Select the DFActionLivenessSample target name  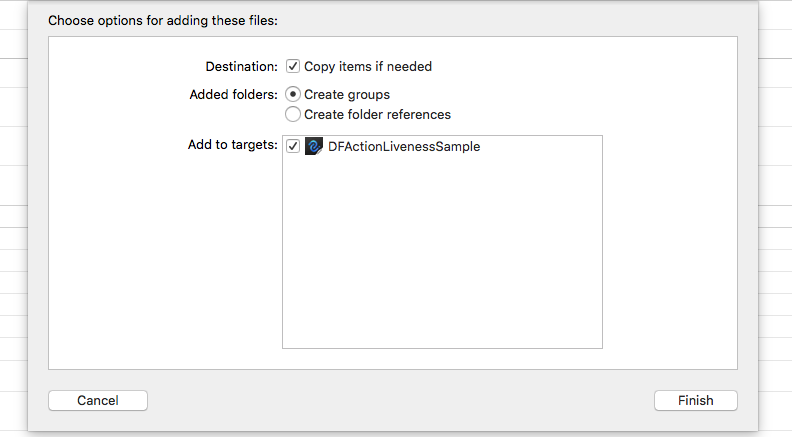(x=404, y=146)
